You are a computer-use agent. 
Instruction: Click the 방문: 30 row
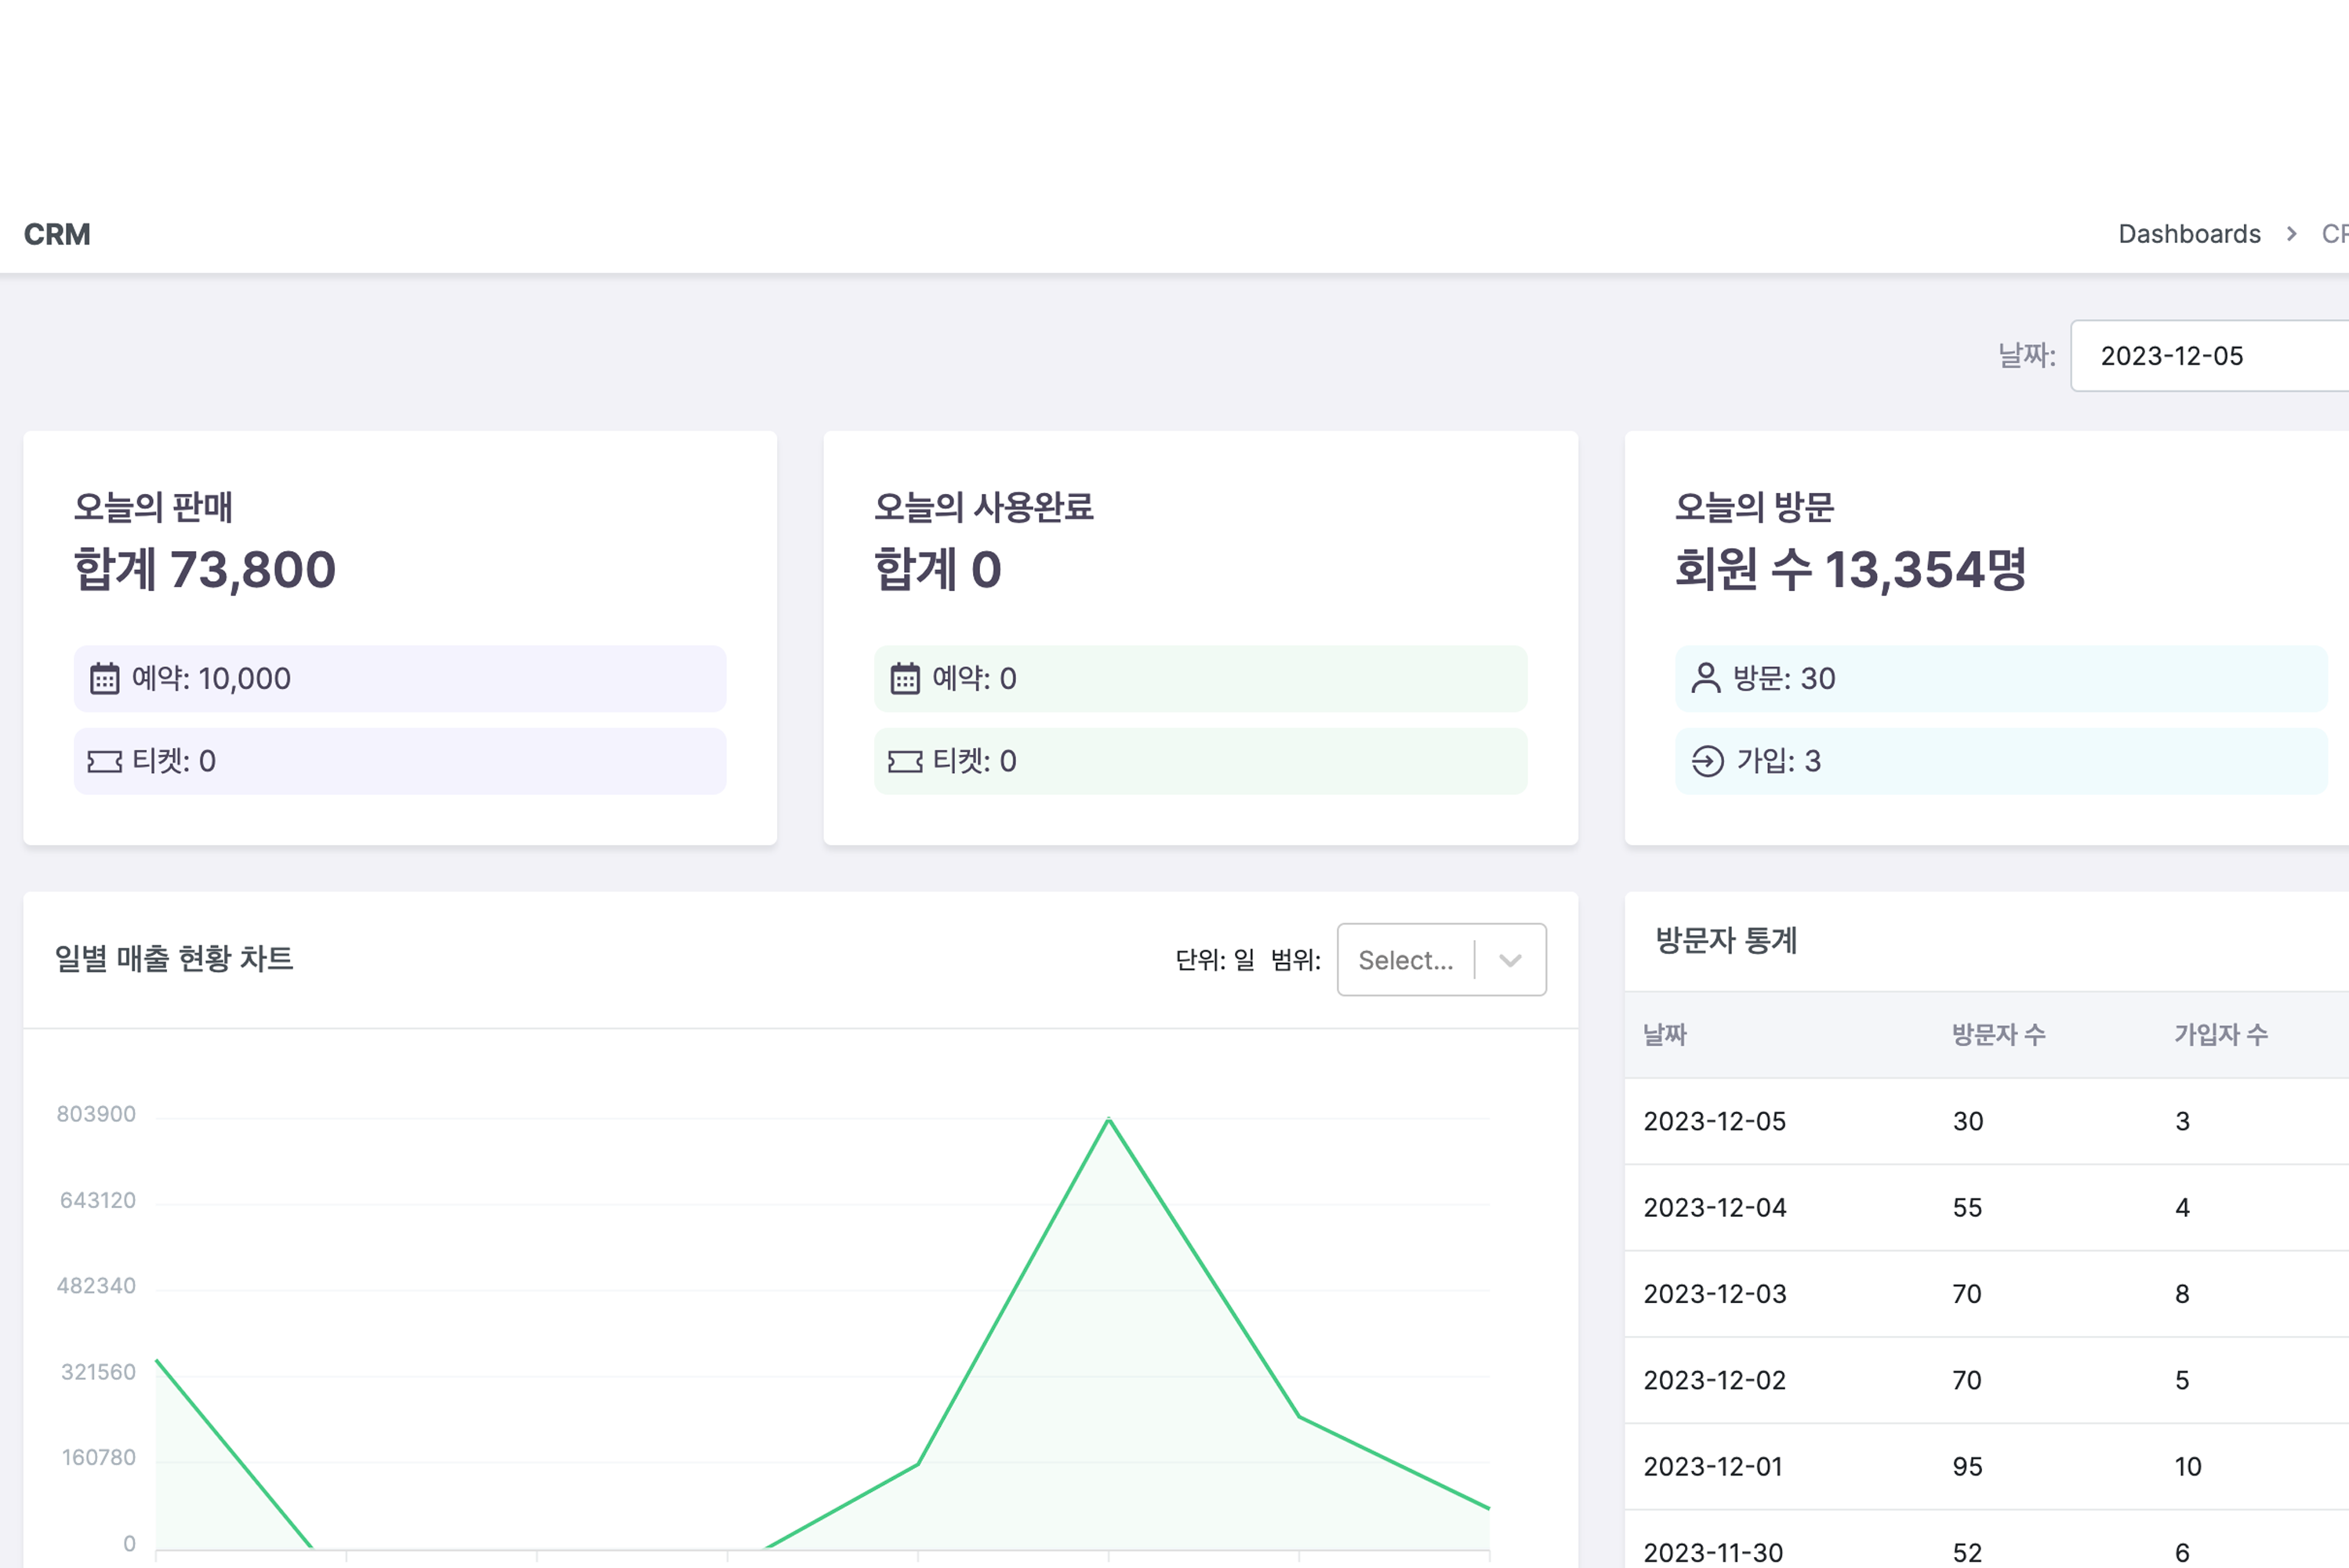2002,679
